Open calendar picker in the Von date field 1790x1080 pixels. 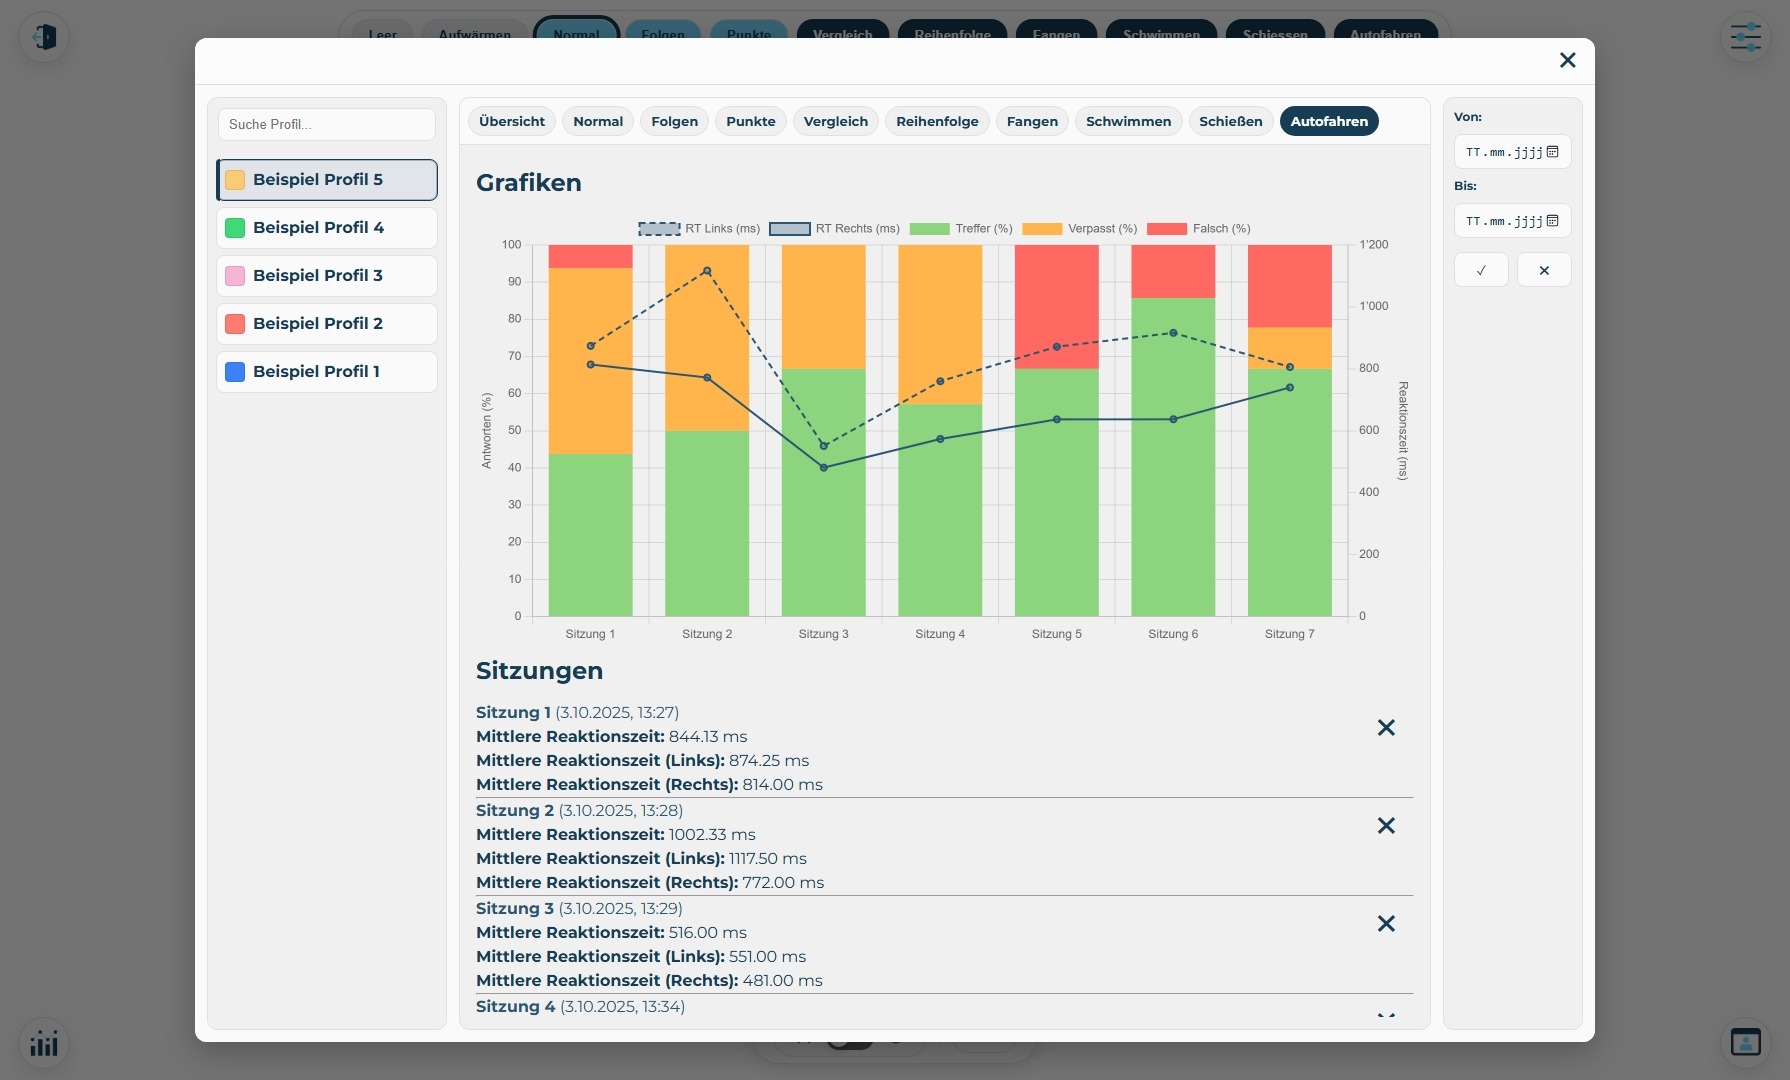[1553, 152]
